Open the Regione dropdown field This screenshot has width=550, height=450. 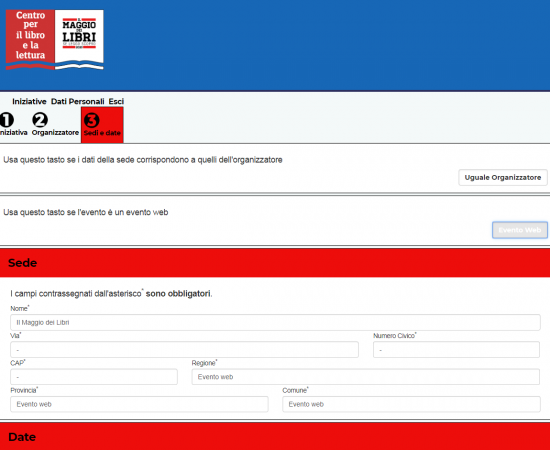click(x=365, y=377)
